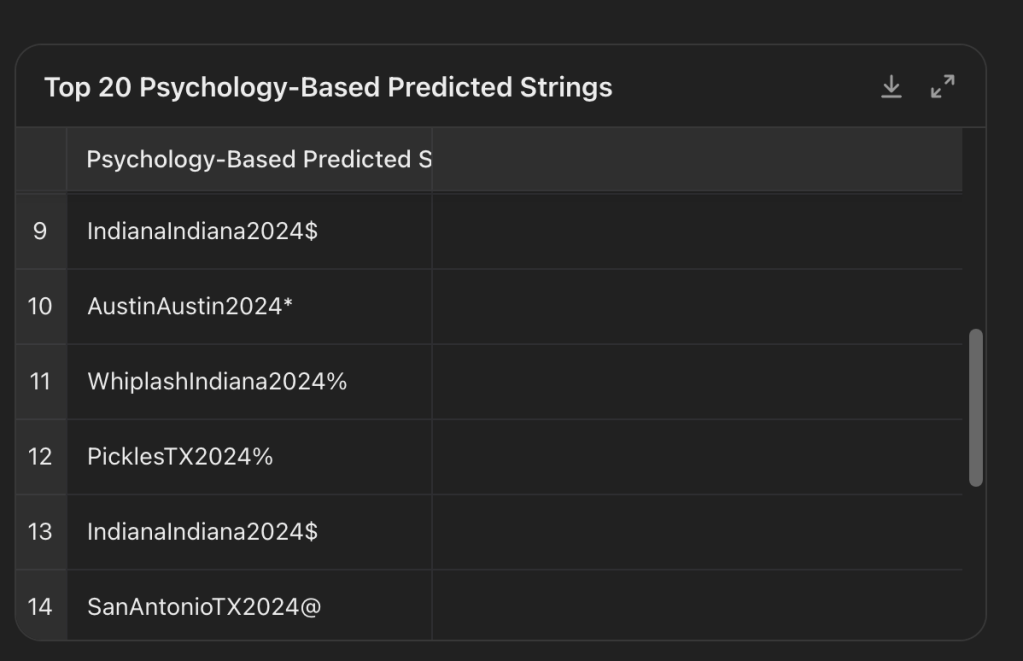Select the PicklesTX2024% cell

point(180,456)
